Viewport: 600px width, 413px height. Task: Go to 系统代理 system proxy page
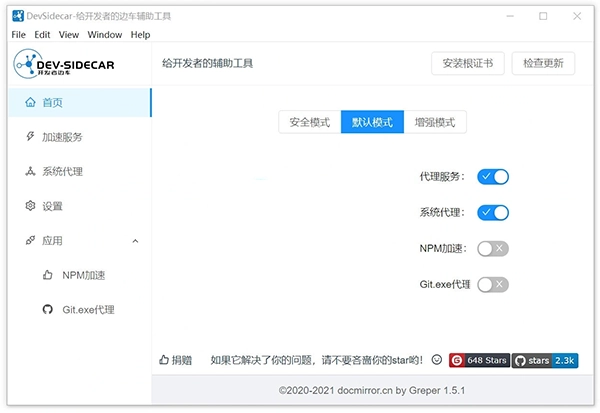tap(62, 171)
